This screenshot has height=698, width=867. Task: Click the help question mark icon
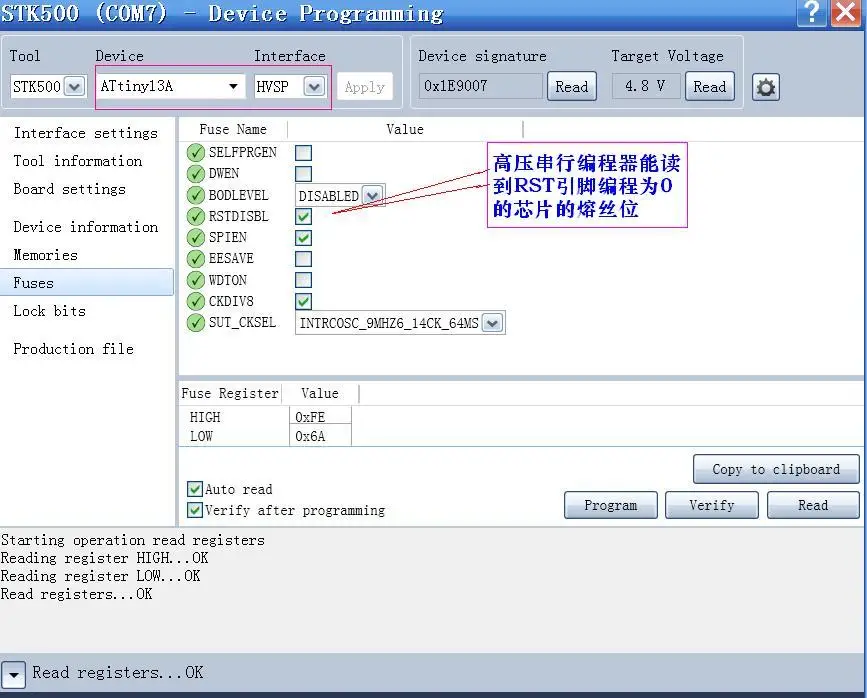(811, 12)
